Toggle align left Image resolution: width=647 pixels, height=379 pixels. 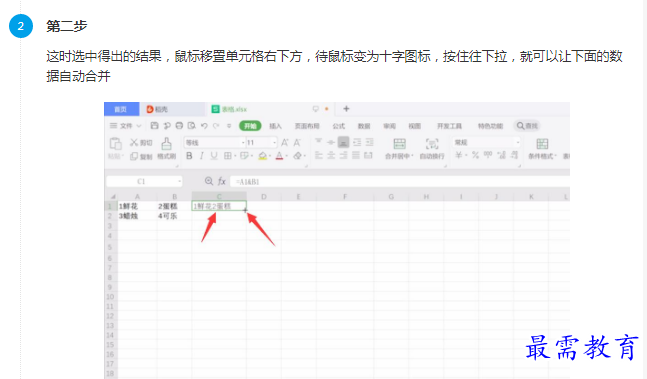[319, 155]
